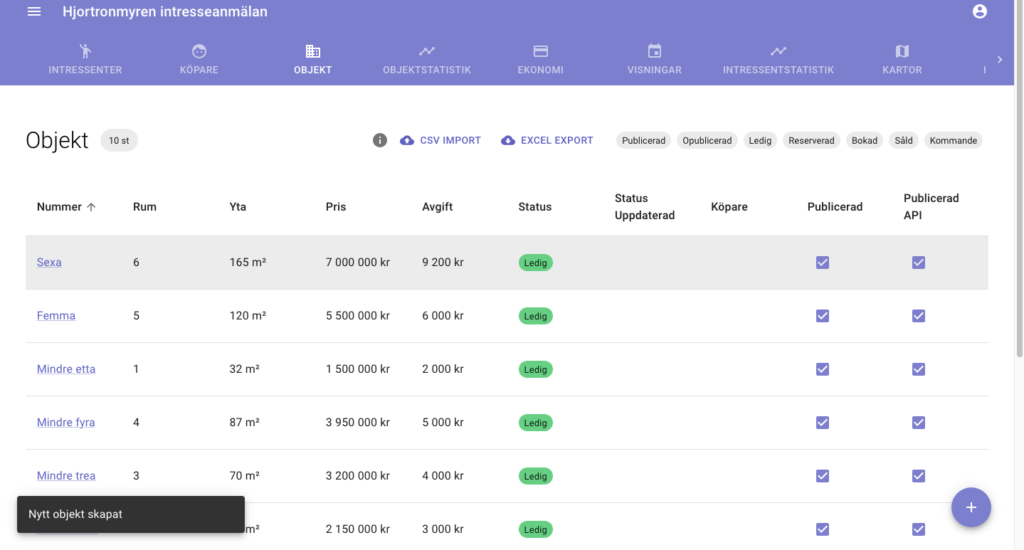The image size is (1024, 550).
Task: Click the info icon beside CSV Import
Action: click(380, 141)
